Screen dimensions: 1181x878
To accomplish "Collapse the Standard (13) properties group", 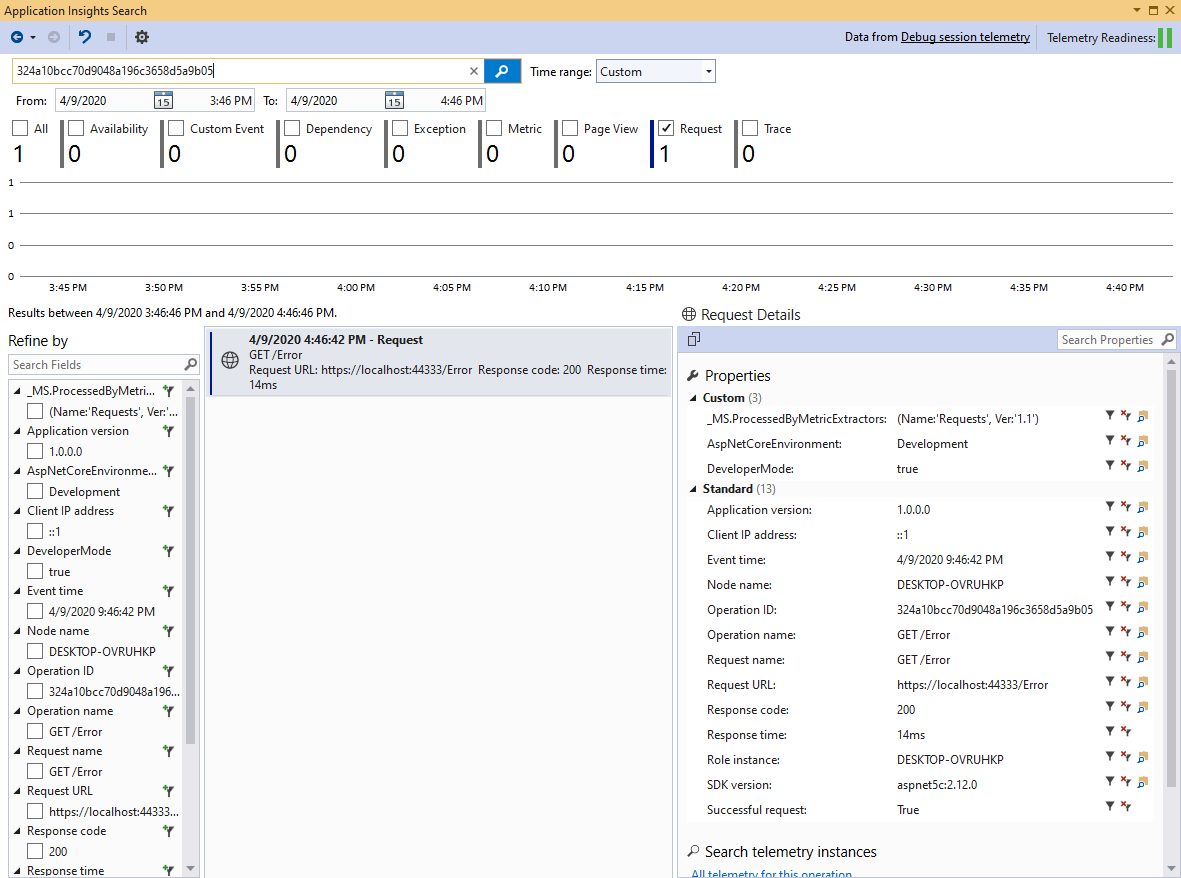I will tap(694, 489).
